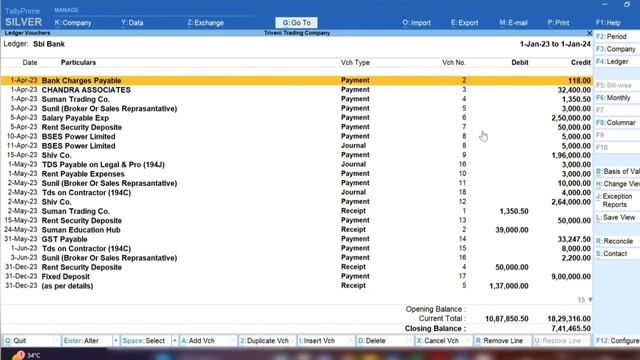This screenshot has height=360, width=640.
Task: Click H: Change View button
Action: pos(618,184)
